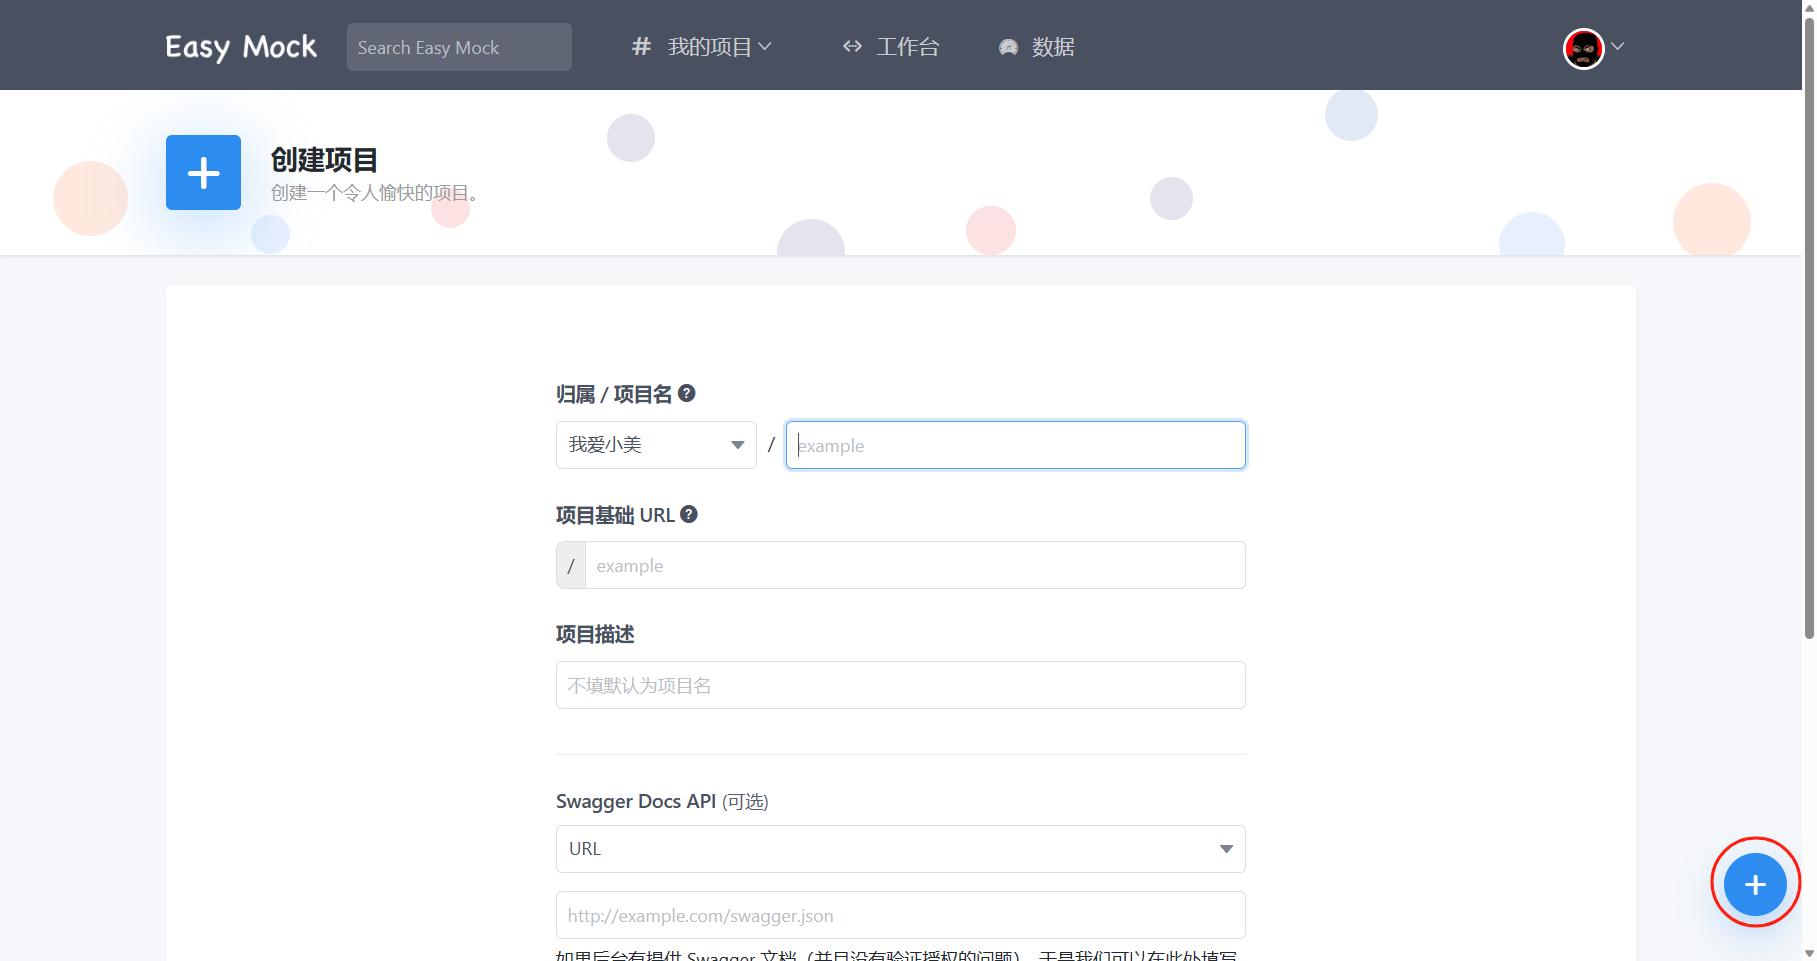Screen dimensions: 1817x961
Task: Expand the avatar account menu chevron
Action: tap(1618, 47)
